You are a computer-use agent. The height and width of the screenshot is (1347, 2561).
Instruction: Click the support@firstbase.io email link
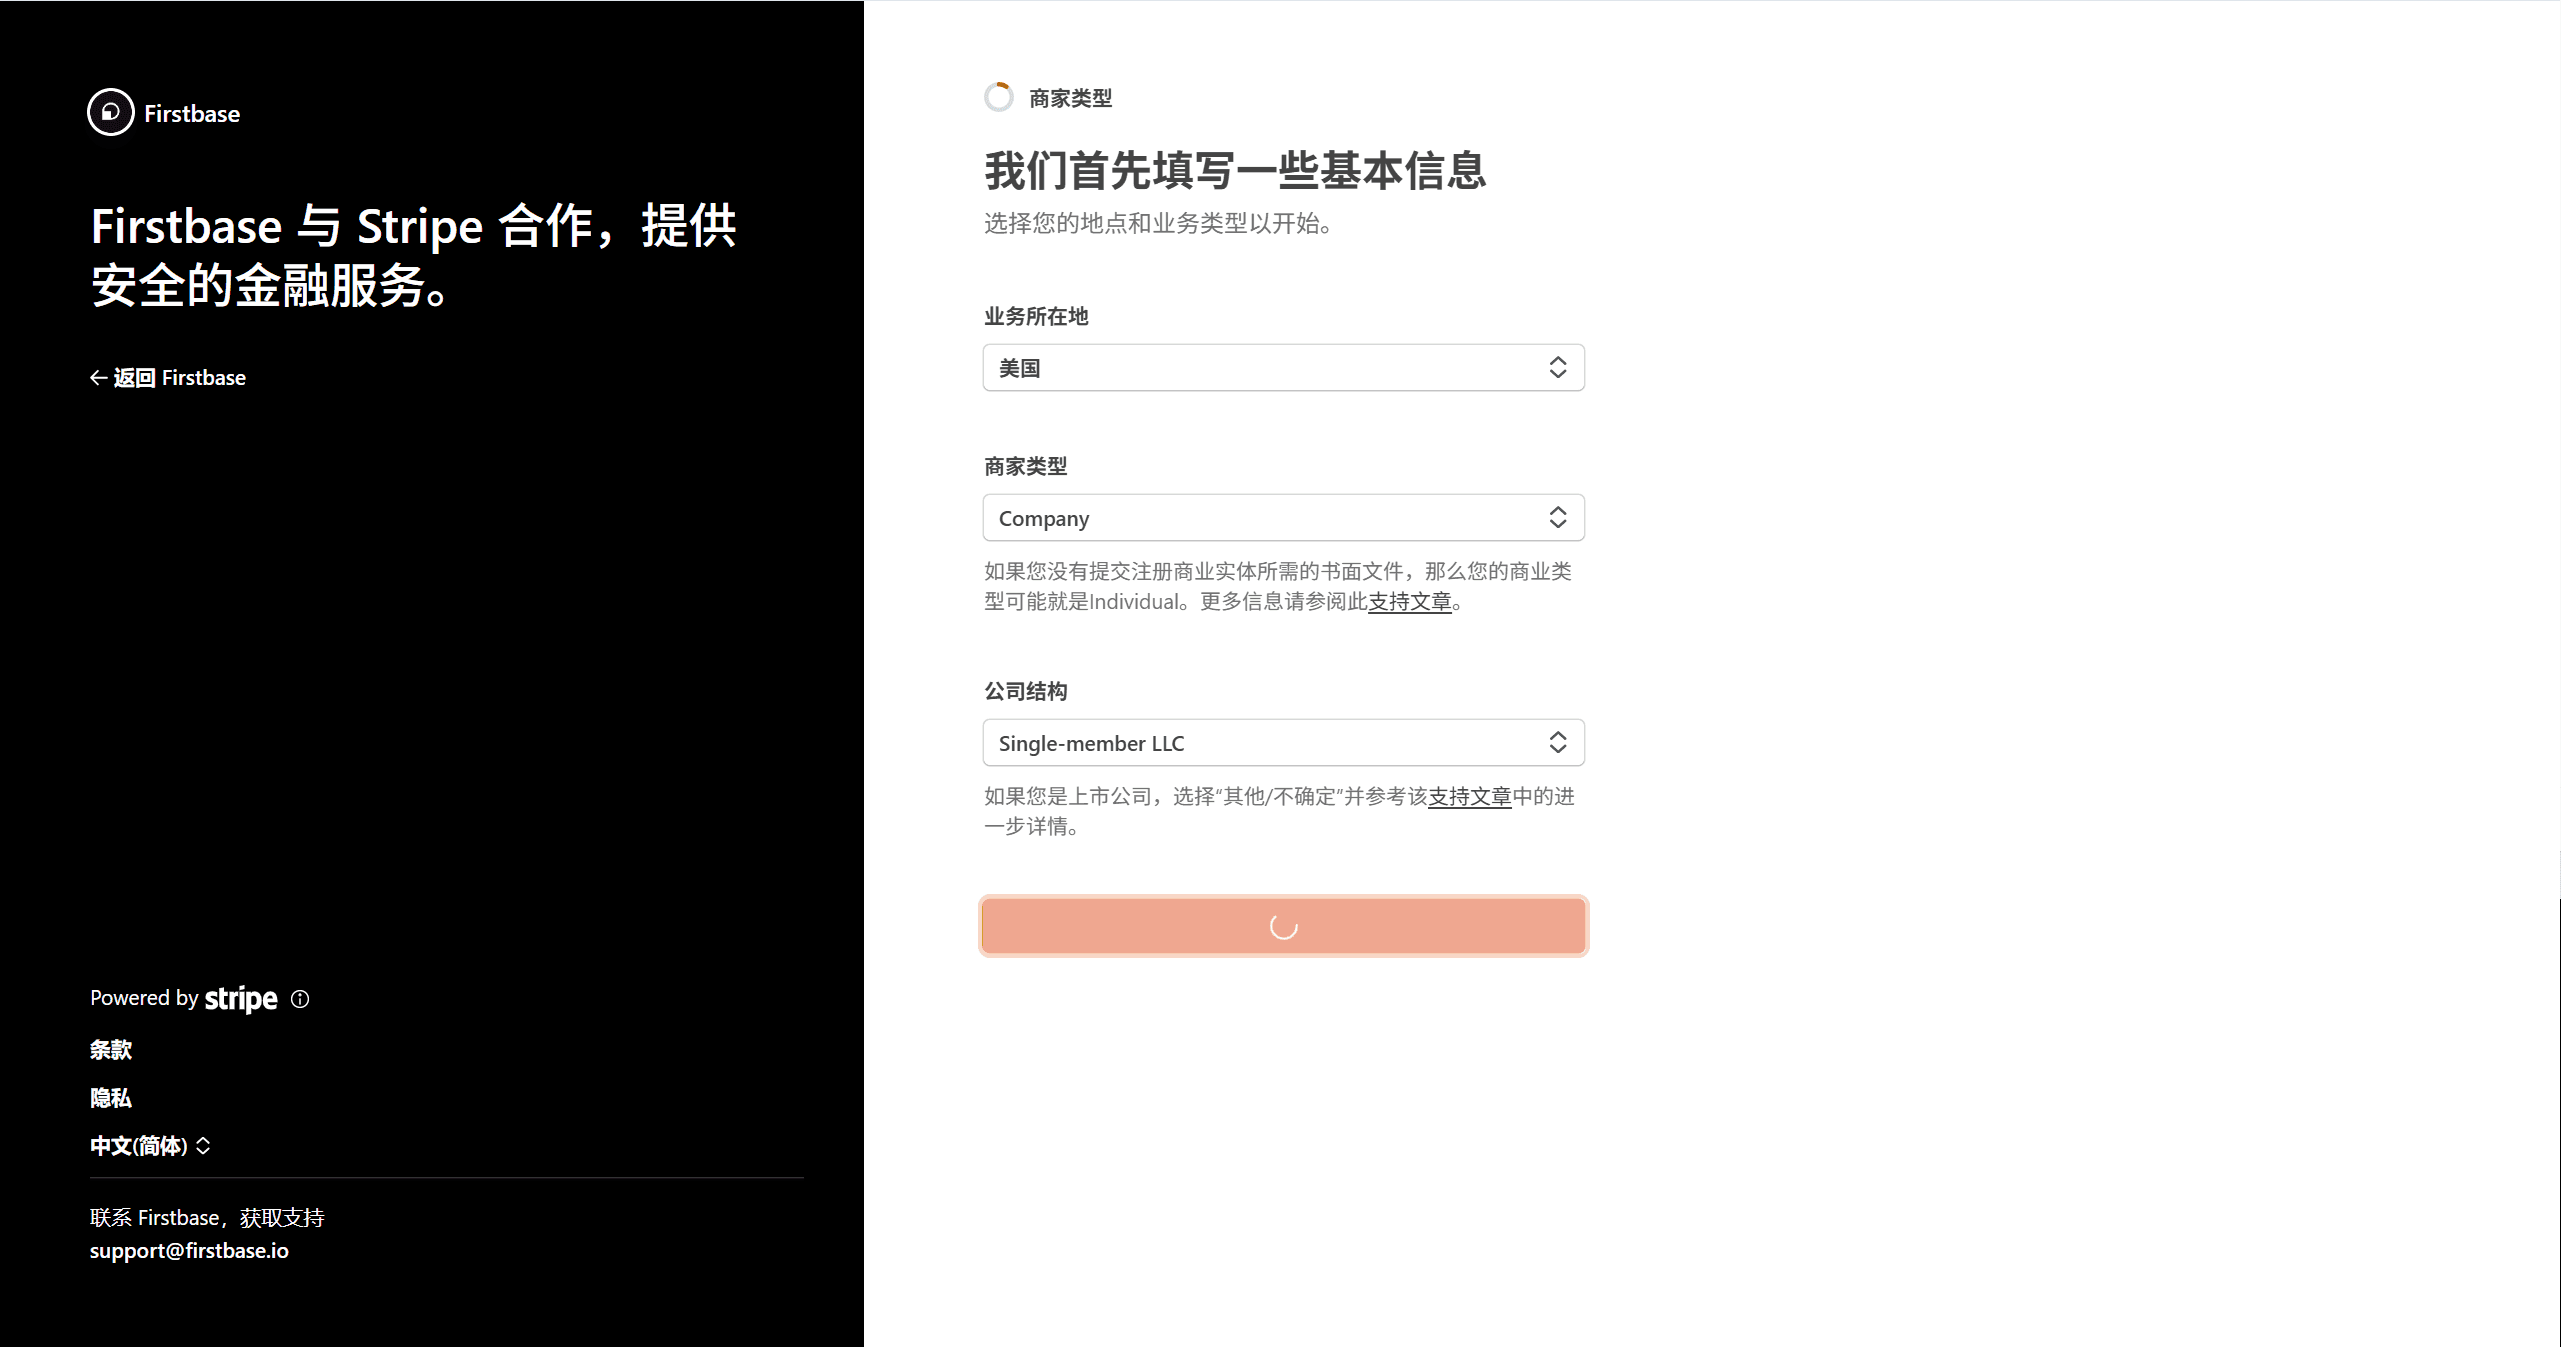coord(189,1251)
